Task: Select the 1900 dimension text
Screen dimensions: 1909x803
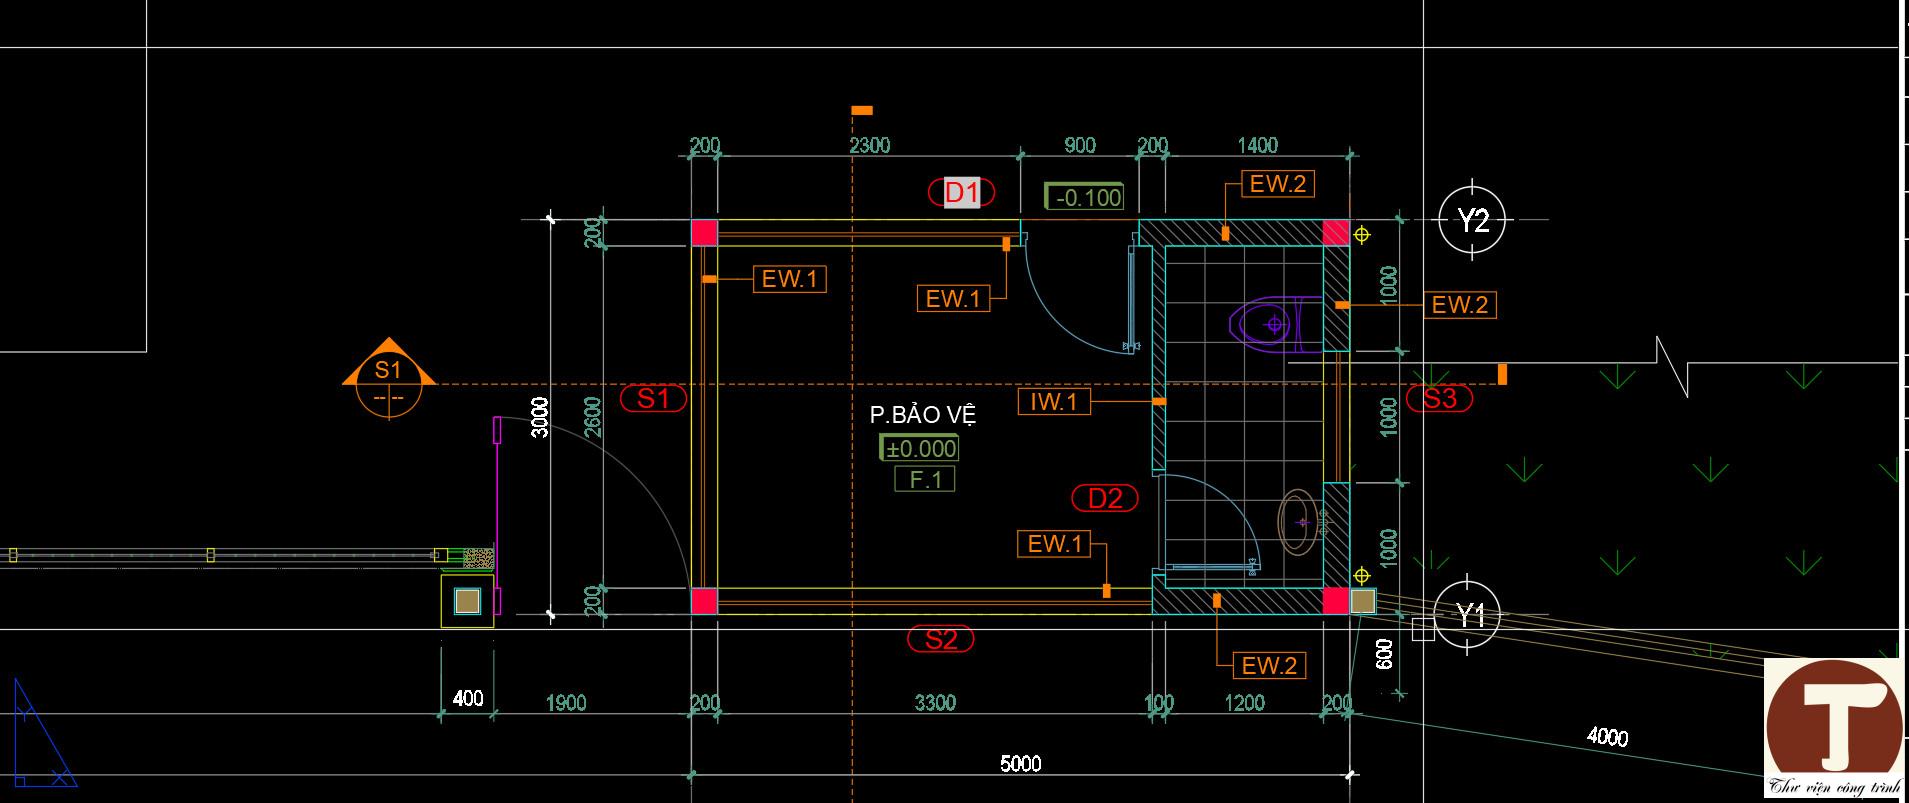Action: [565, 703]
